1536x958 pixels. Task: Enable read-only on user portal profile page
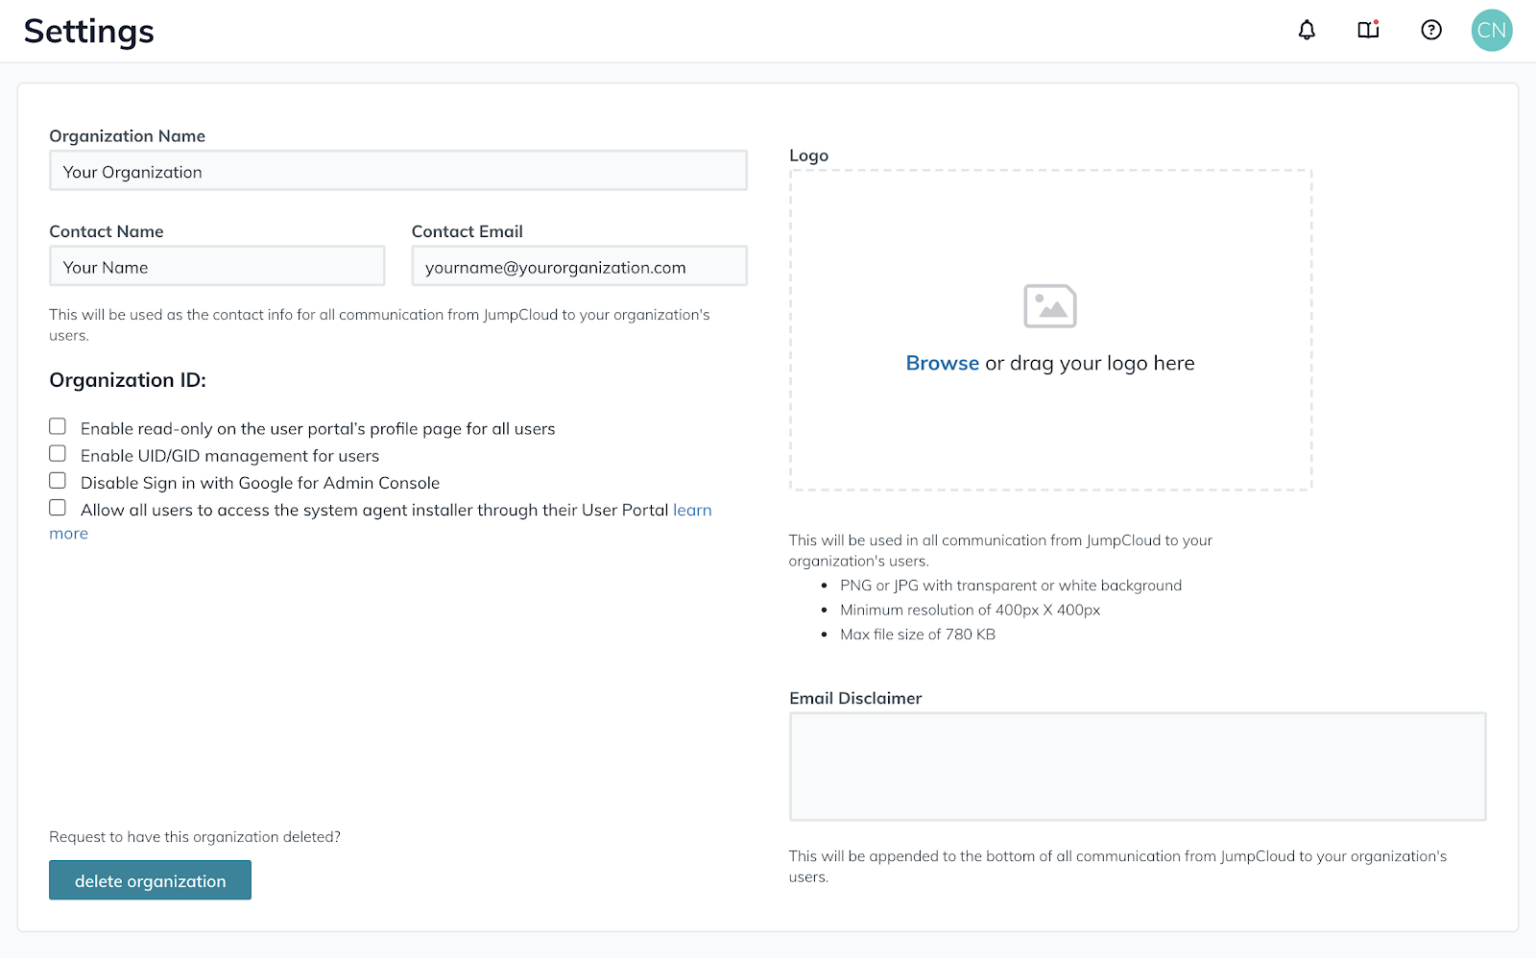[57, 426]
